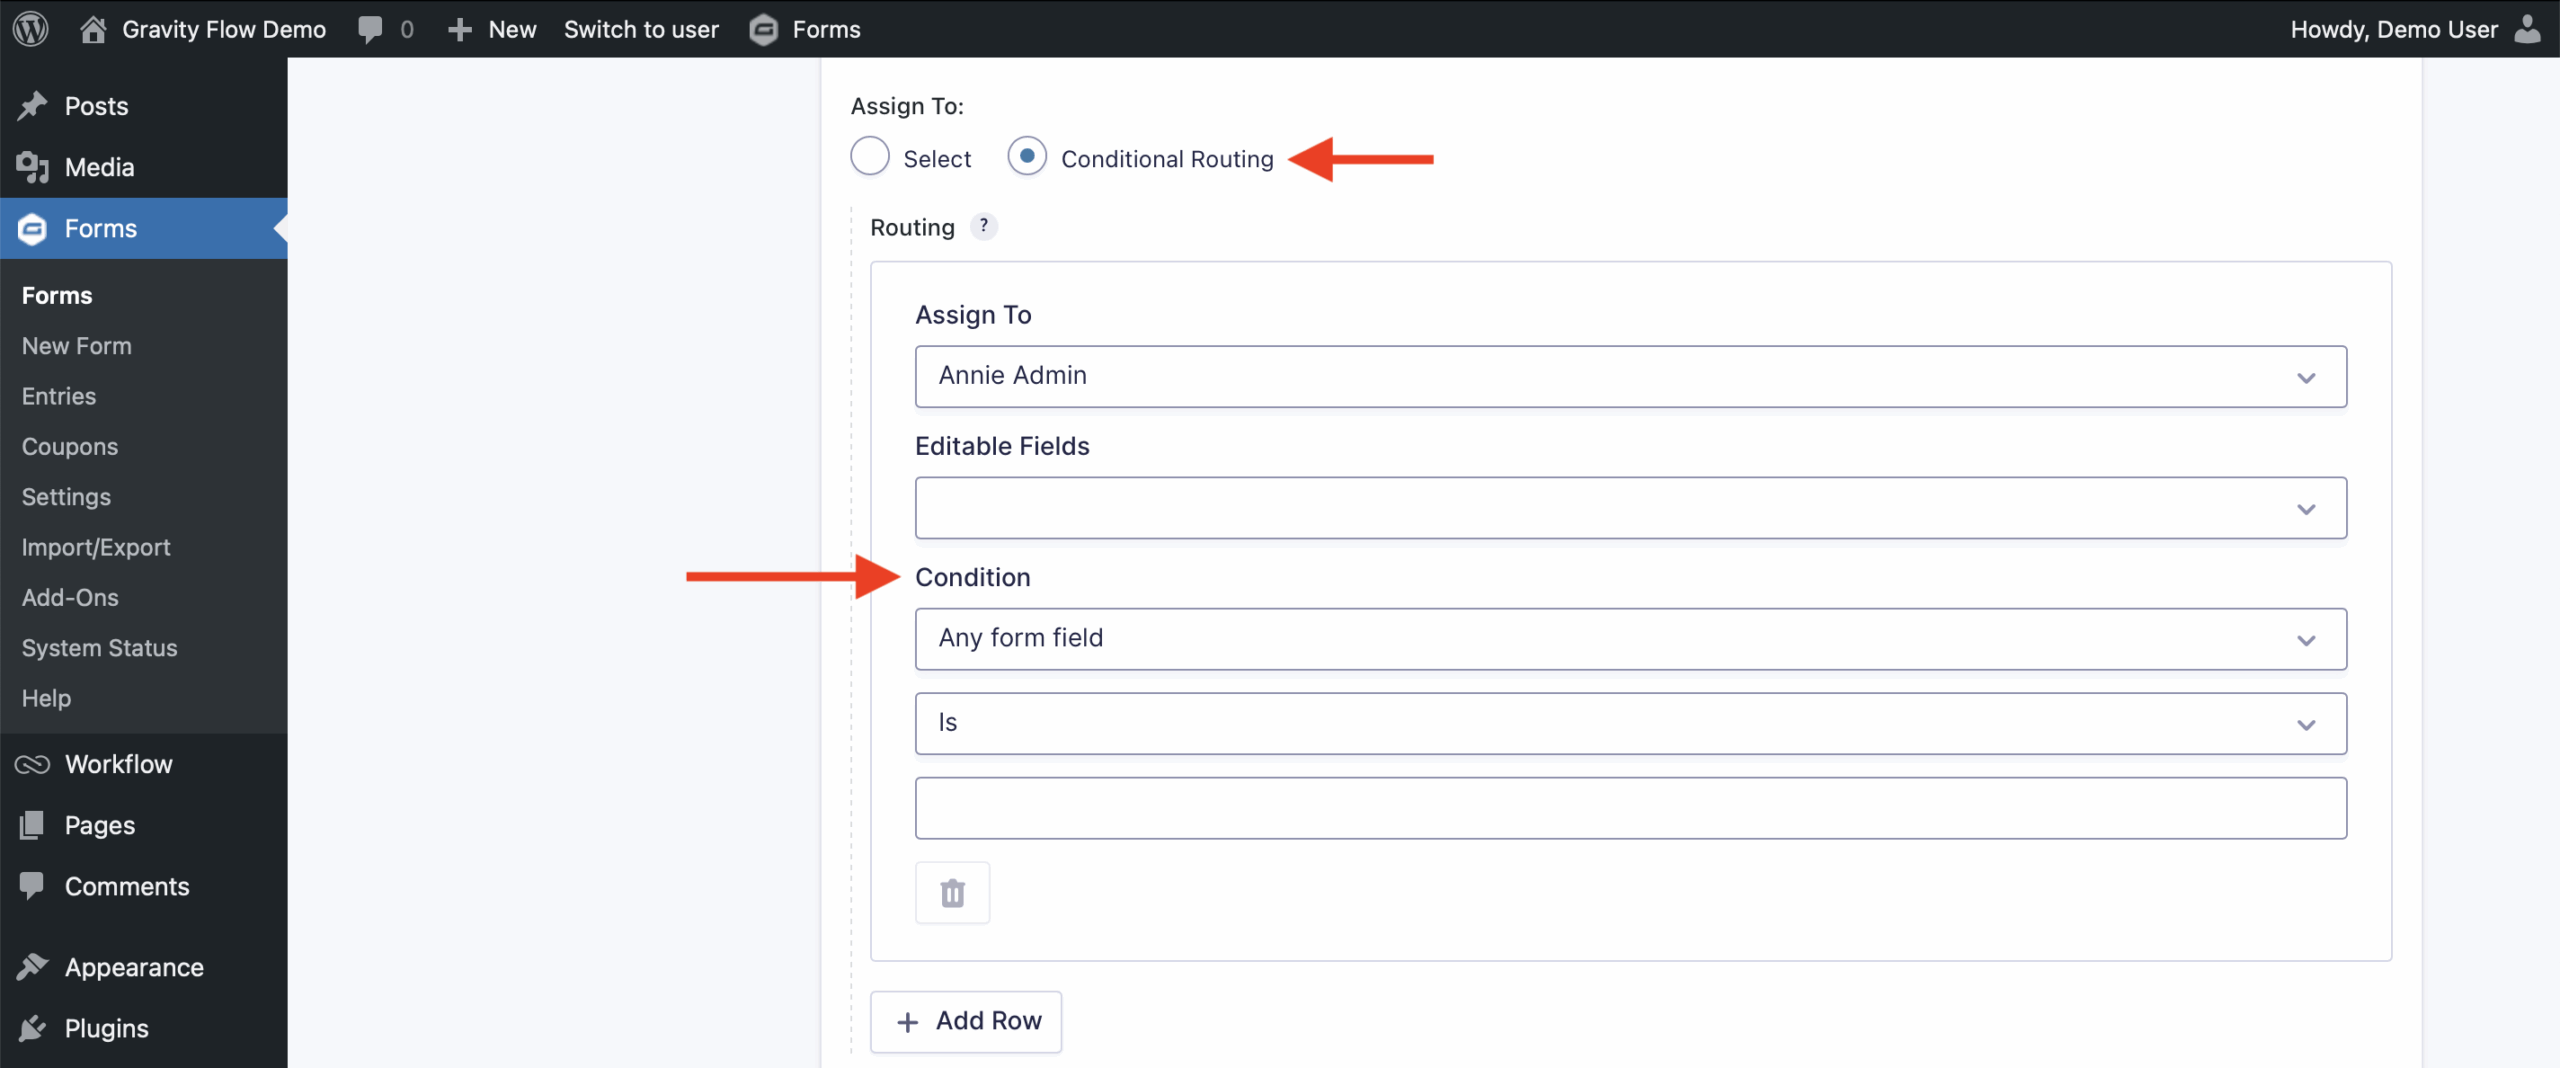Open Plugins in the sidebar
Viewport: 2560px width, 1068px height.
106,1028
